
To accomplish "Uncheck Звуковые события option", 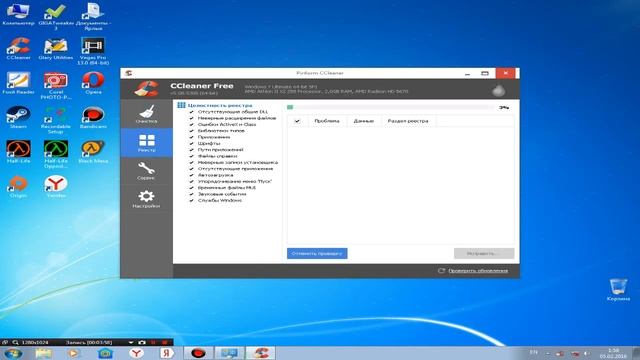I will (x=191, y=194).
